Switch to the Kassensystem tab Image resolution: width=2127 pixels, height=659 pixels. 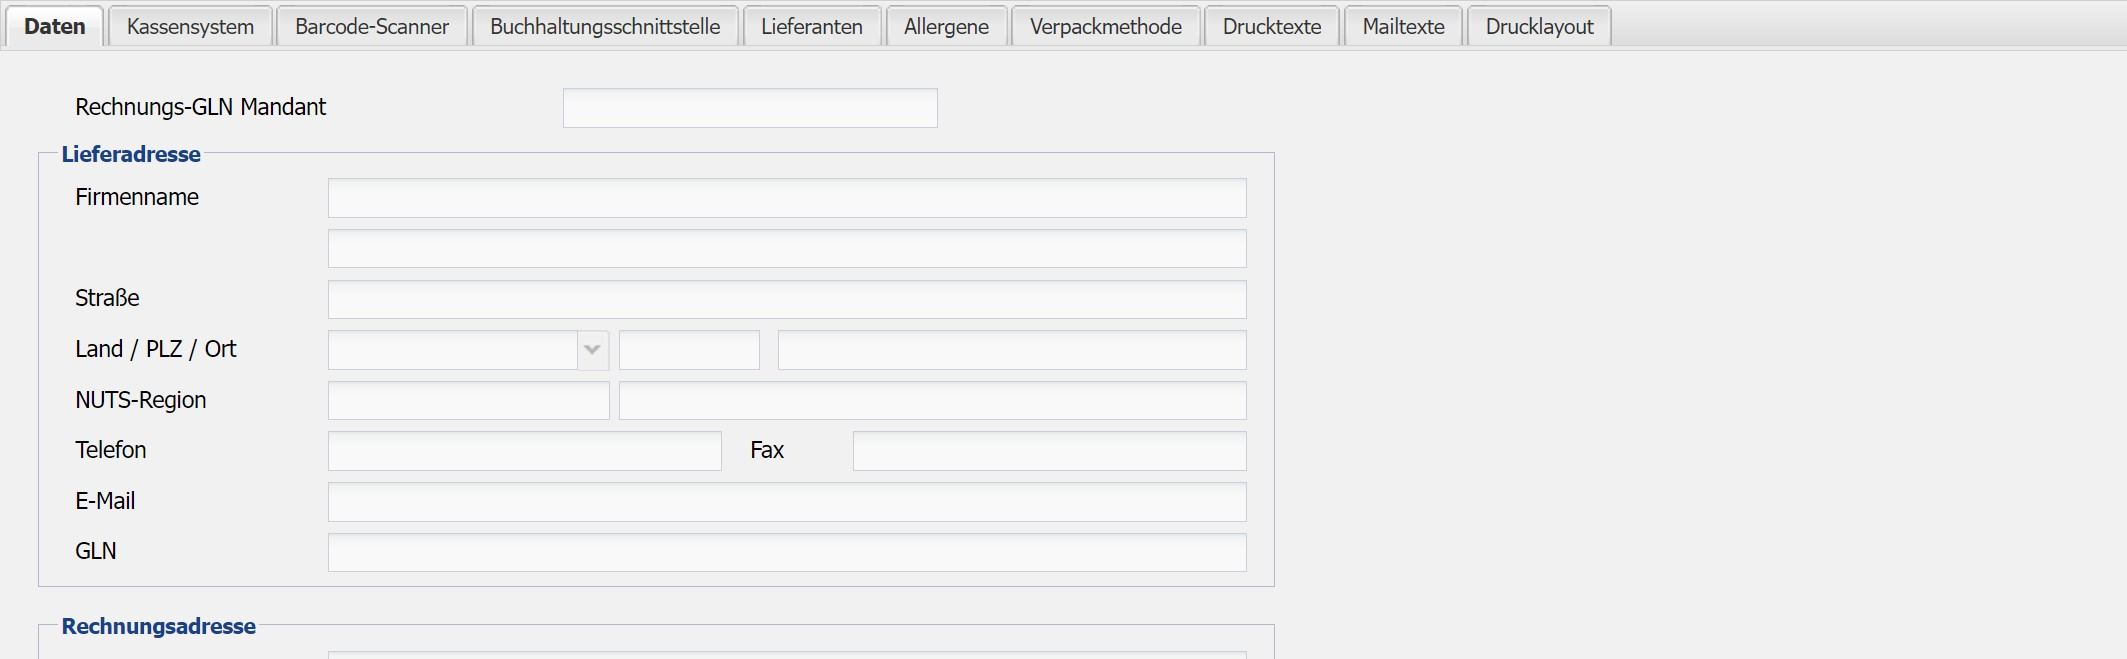[x=190, y=27]
